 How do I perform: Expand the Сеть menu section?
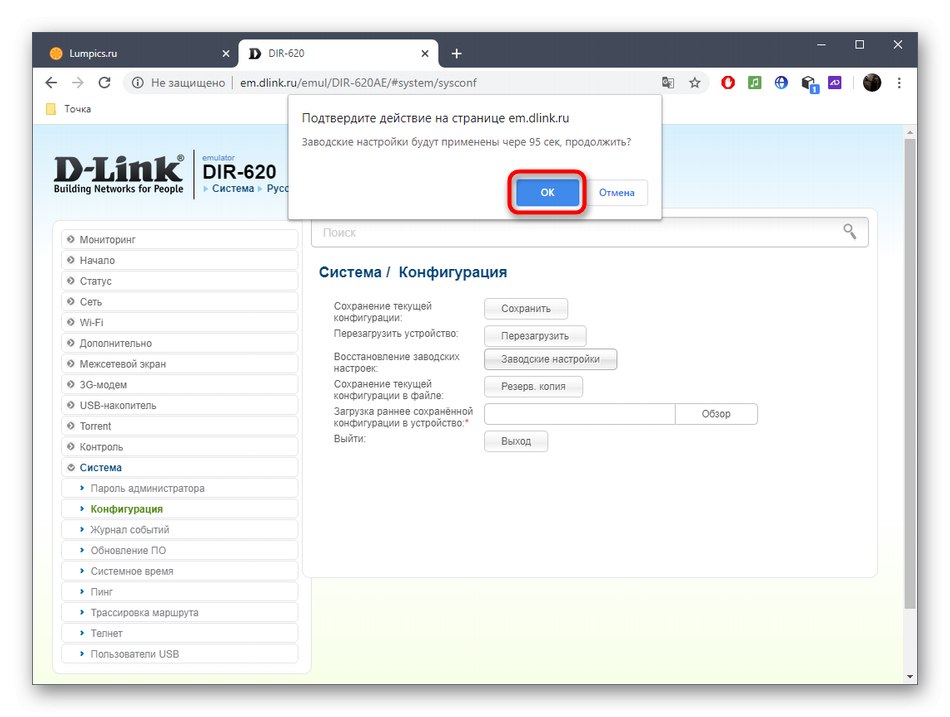[x=179, y=302]
